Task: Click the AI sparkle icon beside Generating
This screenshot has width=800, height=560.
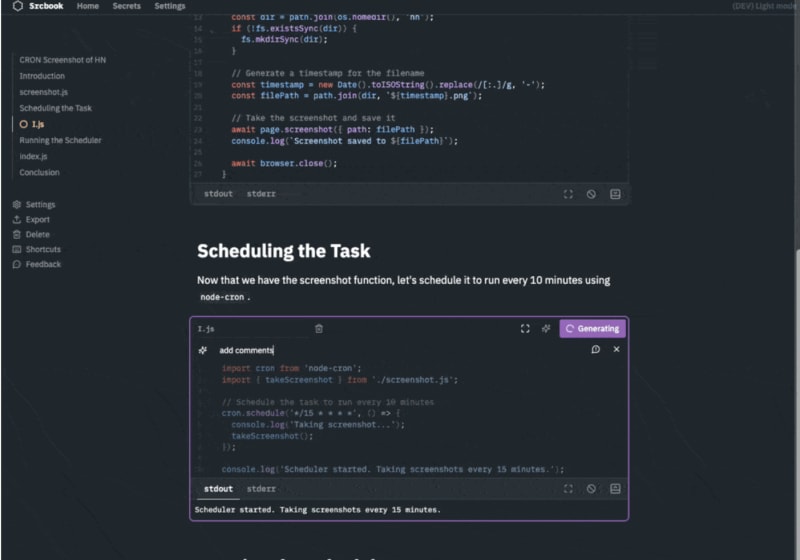Action: click(x=546, y=328)
